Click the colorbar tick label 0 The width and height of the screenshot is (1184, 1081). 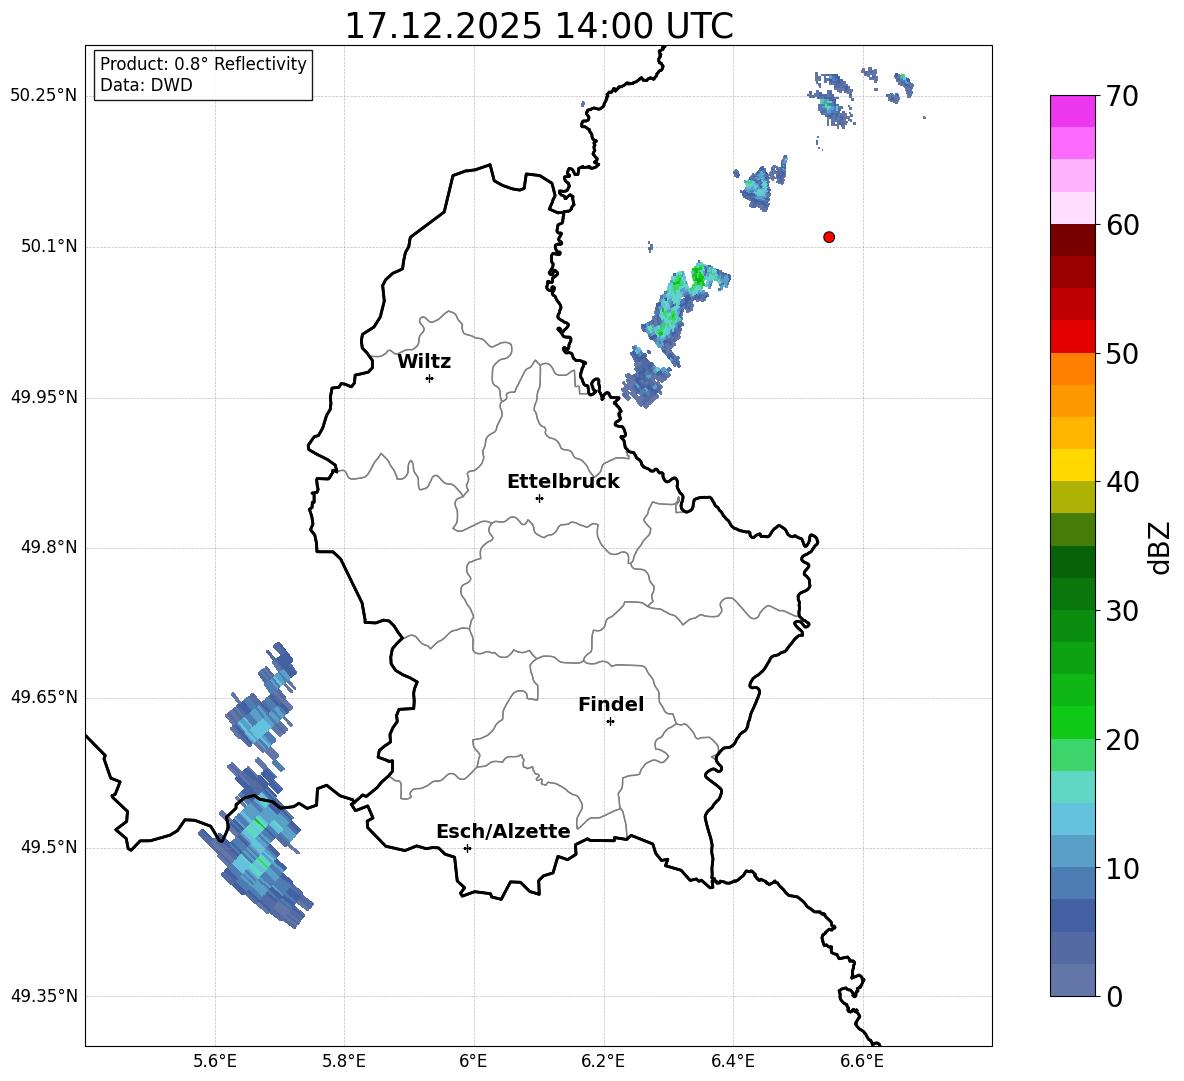(x=1115, y=997)
